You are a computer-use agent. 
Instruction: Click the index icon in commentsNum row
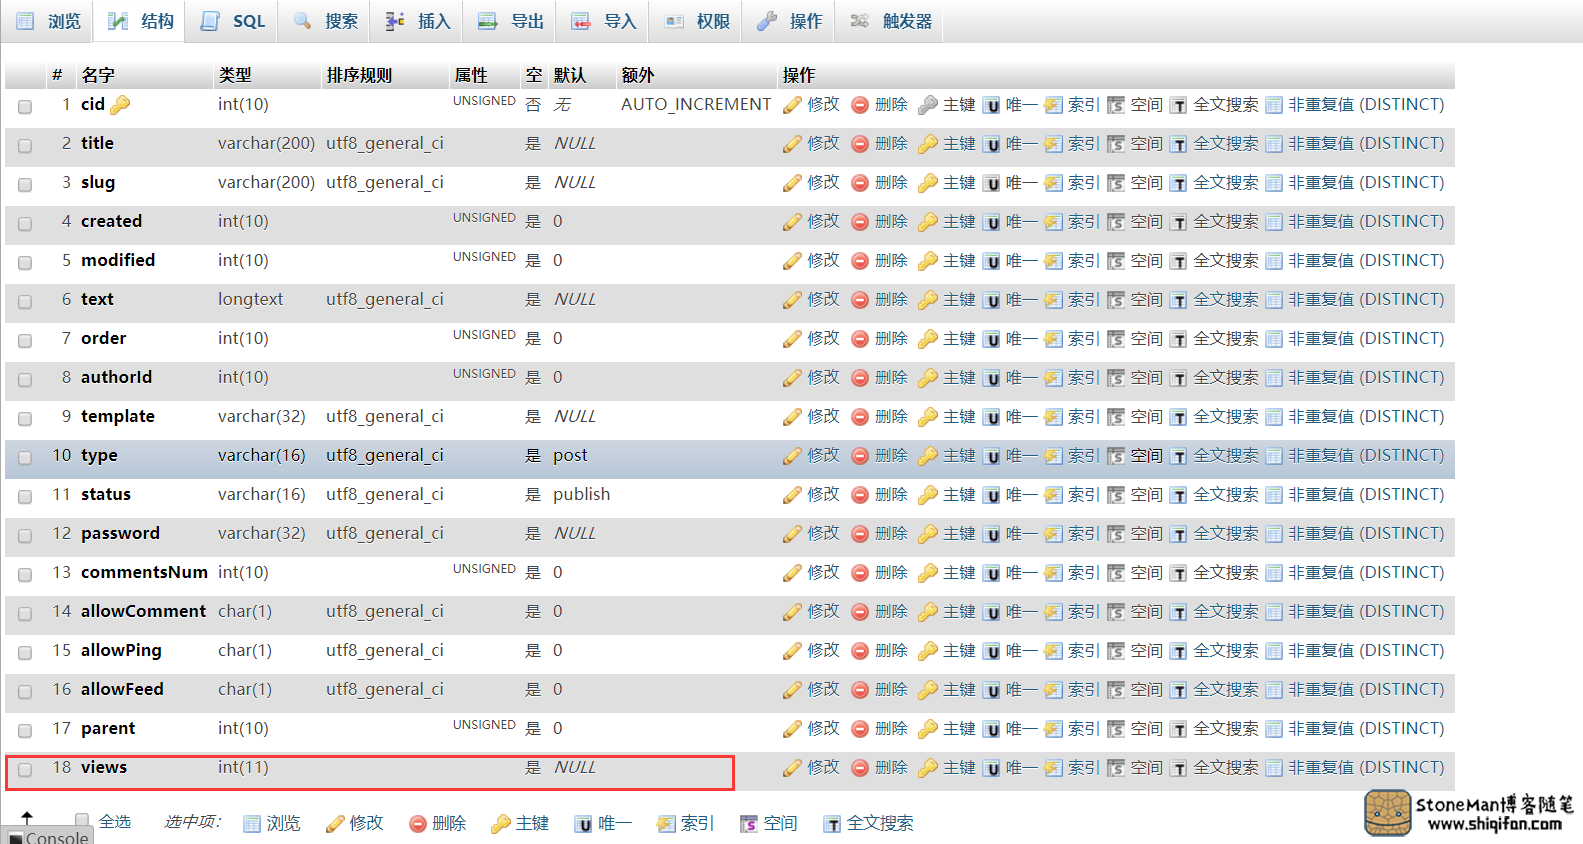click(1054, 573)
